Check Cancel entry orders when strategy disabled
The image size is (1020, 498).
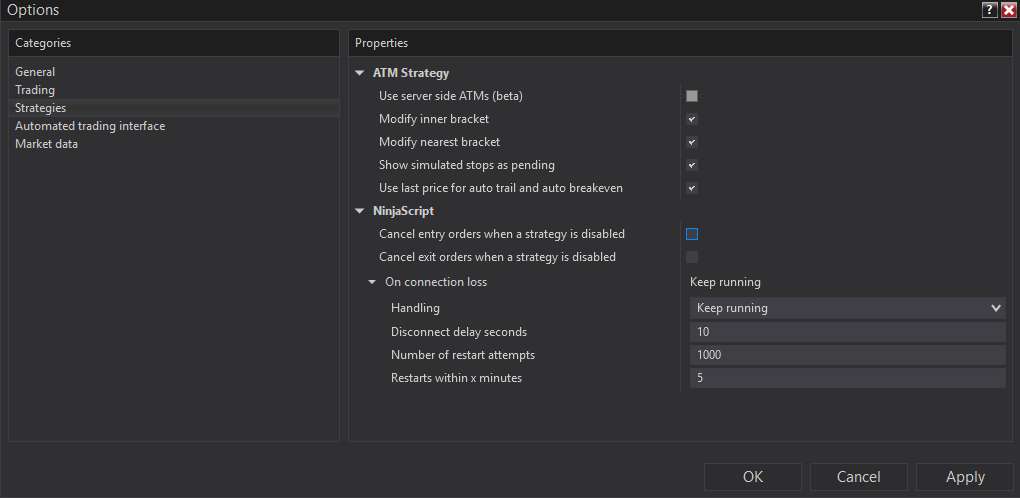tap(692, 234)
